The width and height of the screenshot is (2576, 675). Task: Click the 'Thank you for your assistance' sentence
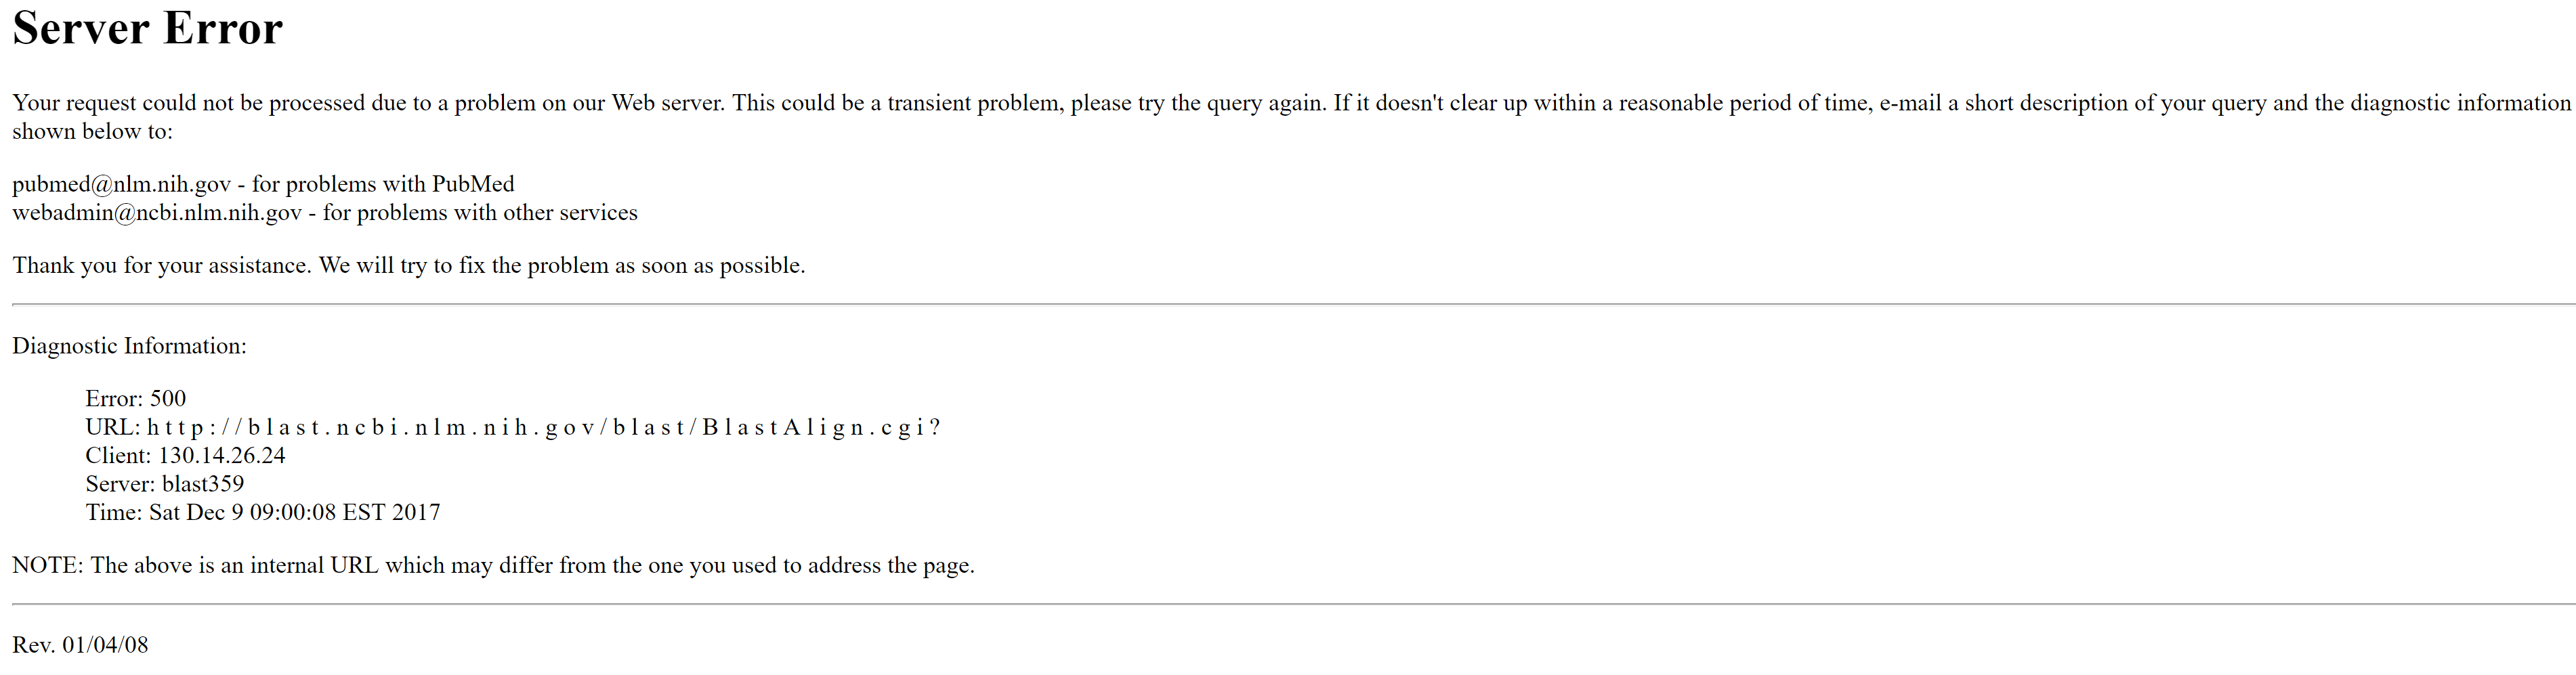(409, 265)
